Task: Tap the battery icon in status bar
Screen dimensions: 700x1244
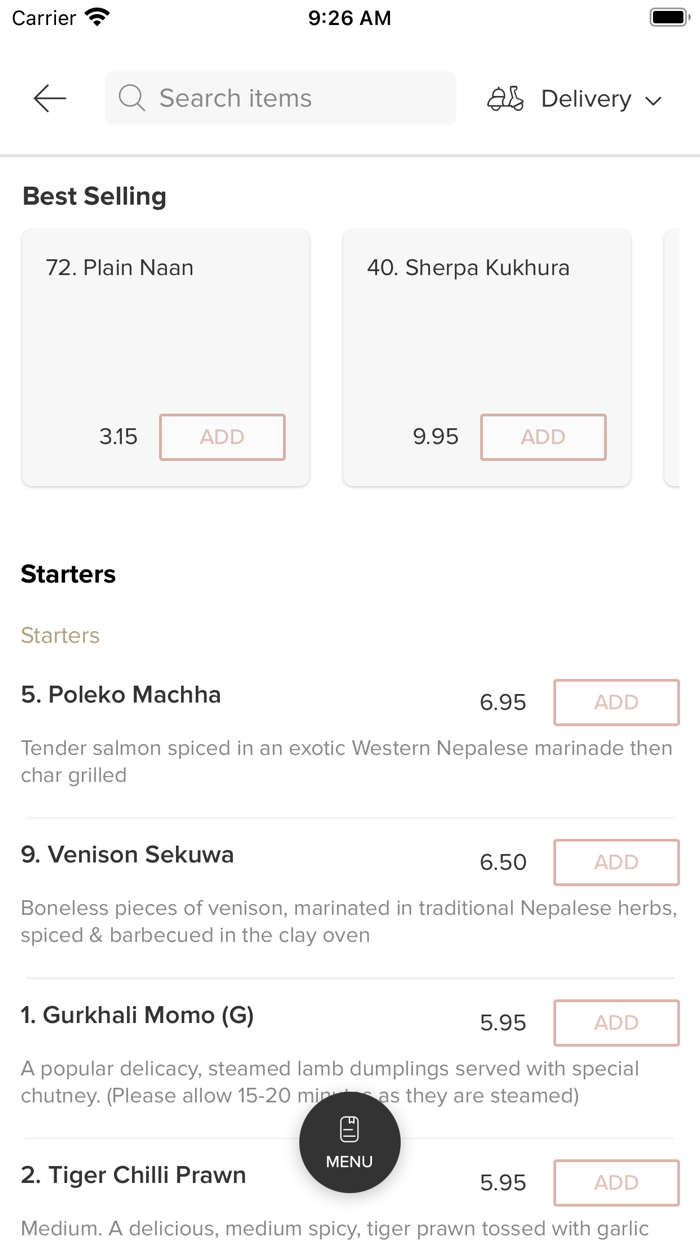Action: click(x=669, y=18)
